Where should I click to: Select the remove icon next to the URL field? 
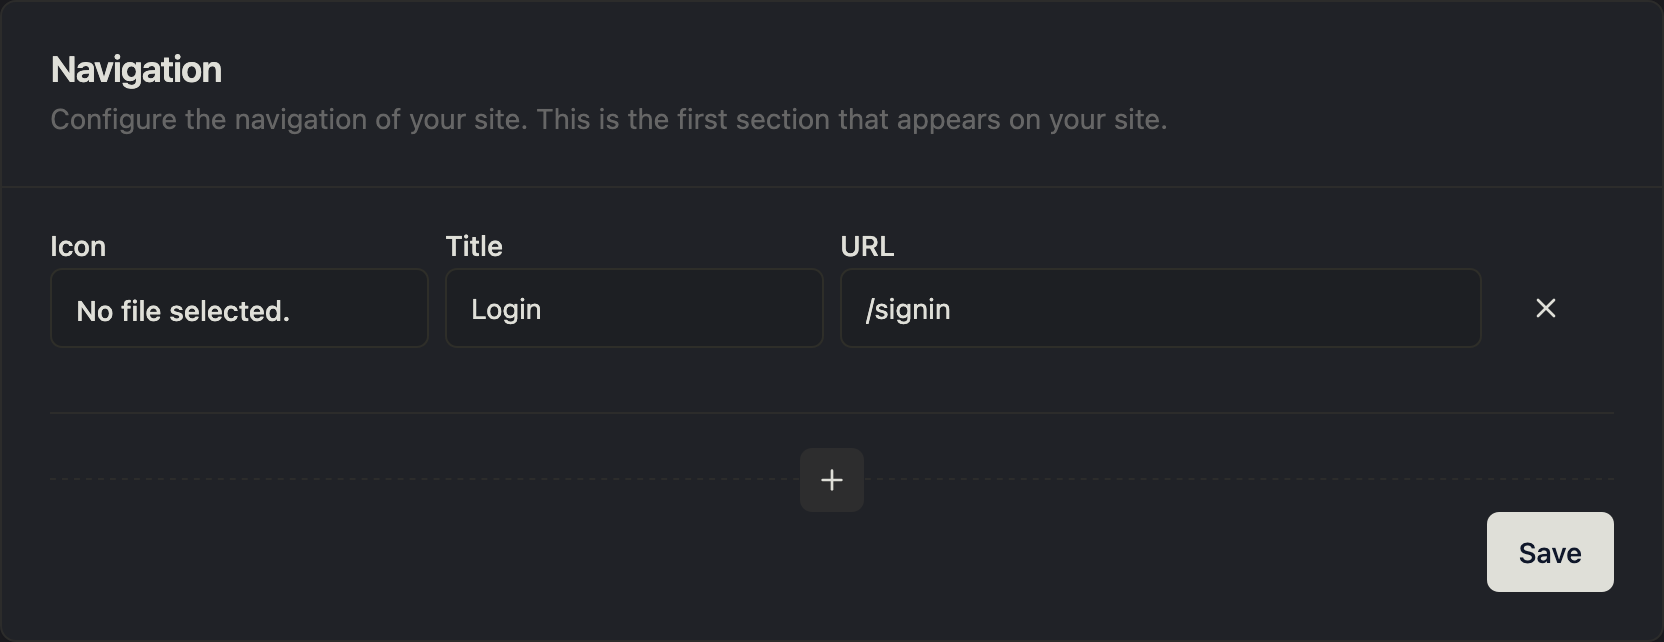coord(1546,308)
